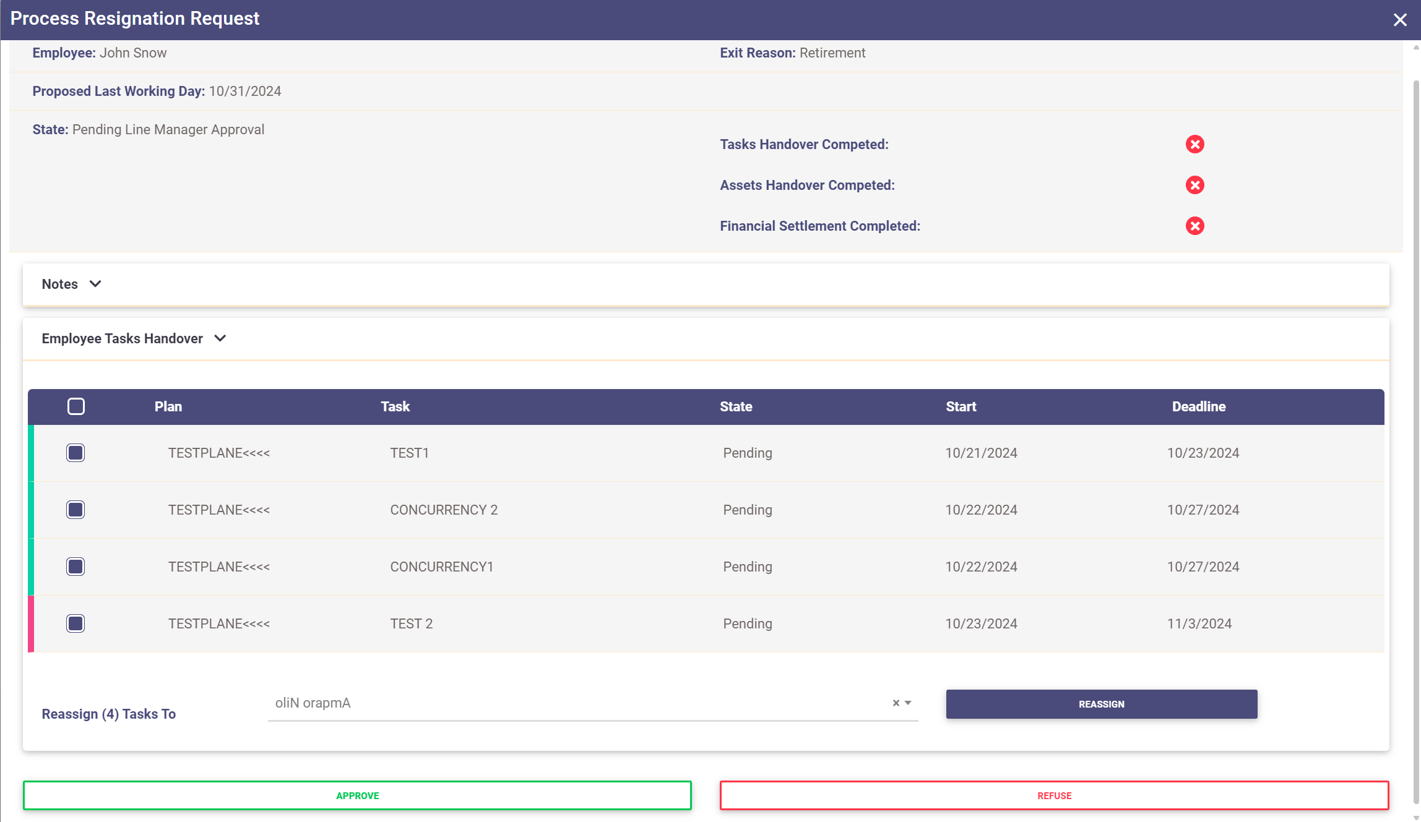
Task: Toggle the select-all tasks header checkbox
Action: pos(76,407)
